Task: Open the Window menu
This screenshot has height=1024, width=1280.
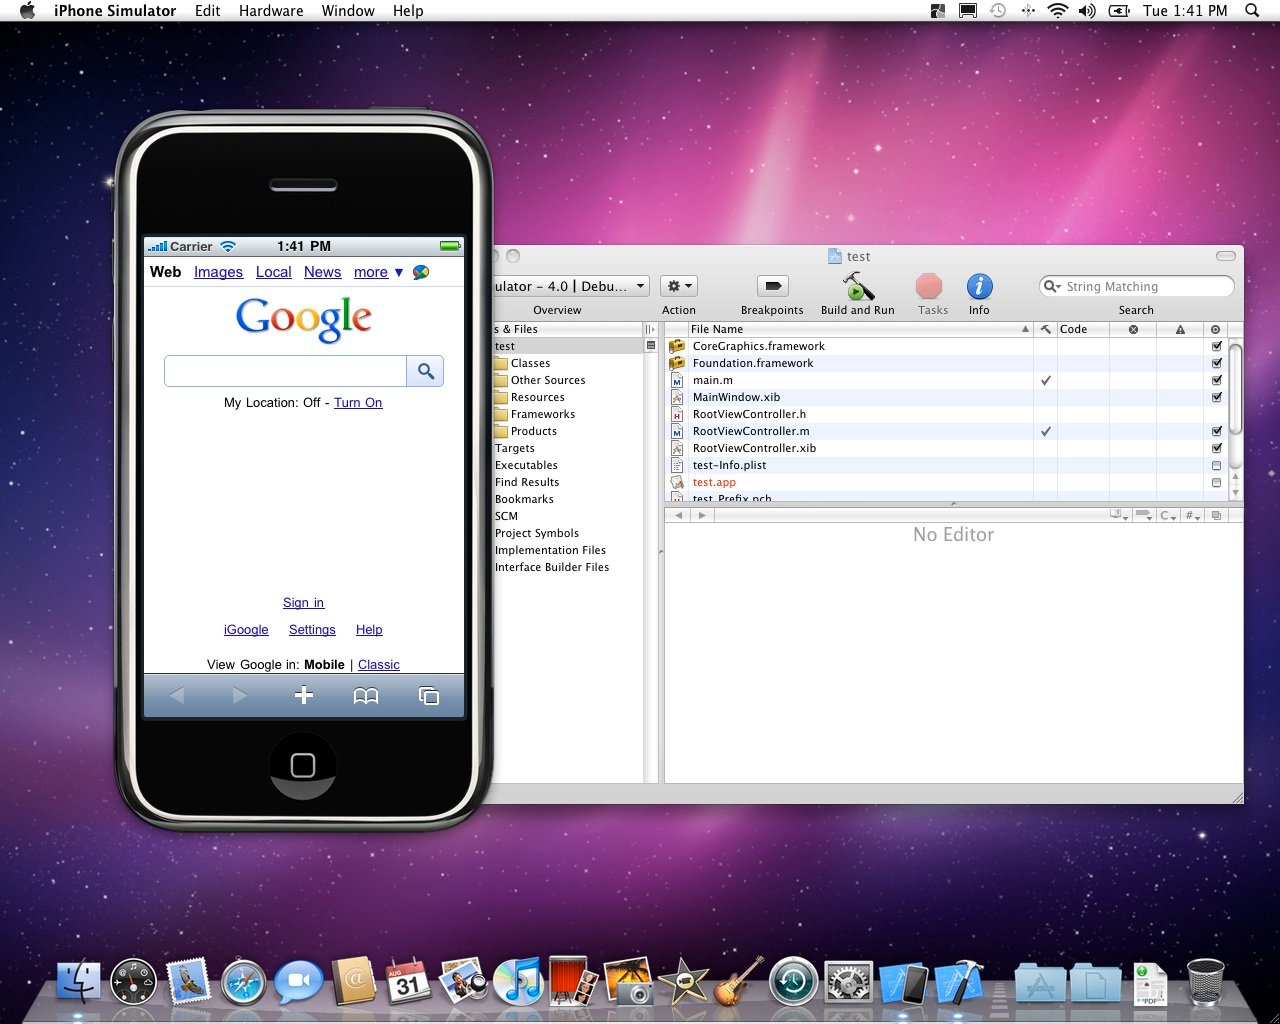Action: pyautogui.click(x=348, y=11)
